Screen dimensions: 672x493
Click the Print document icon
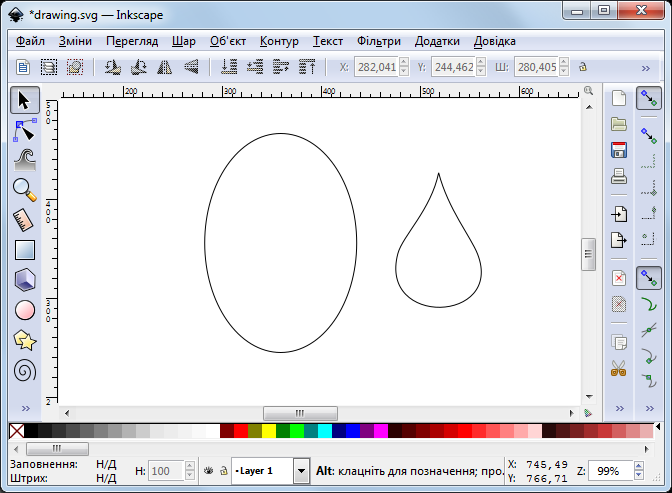(619, 177)
